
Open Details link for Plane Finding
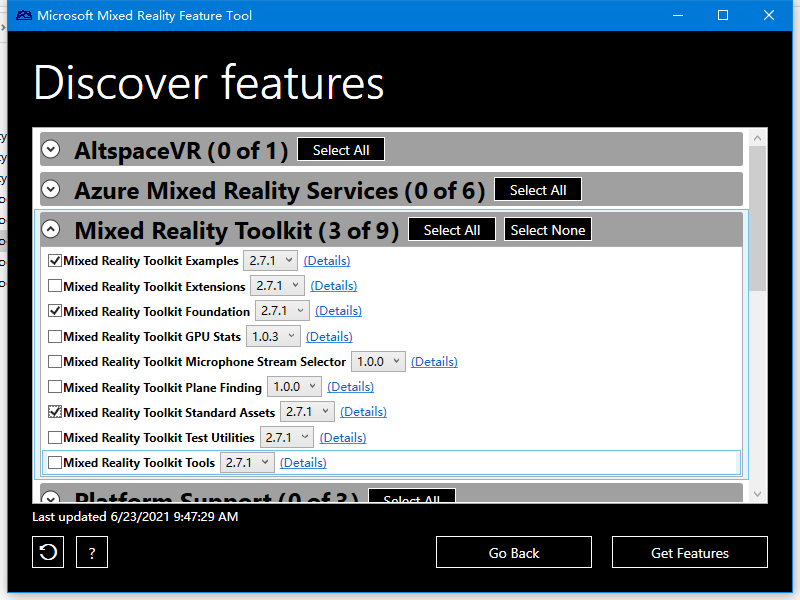tap(351, 387)
